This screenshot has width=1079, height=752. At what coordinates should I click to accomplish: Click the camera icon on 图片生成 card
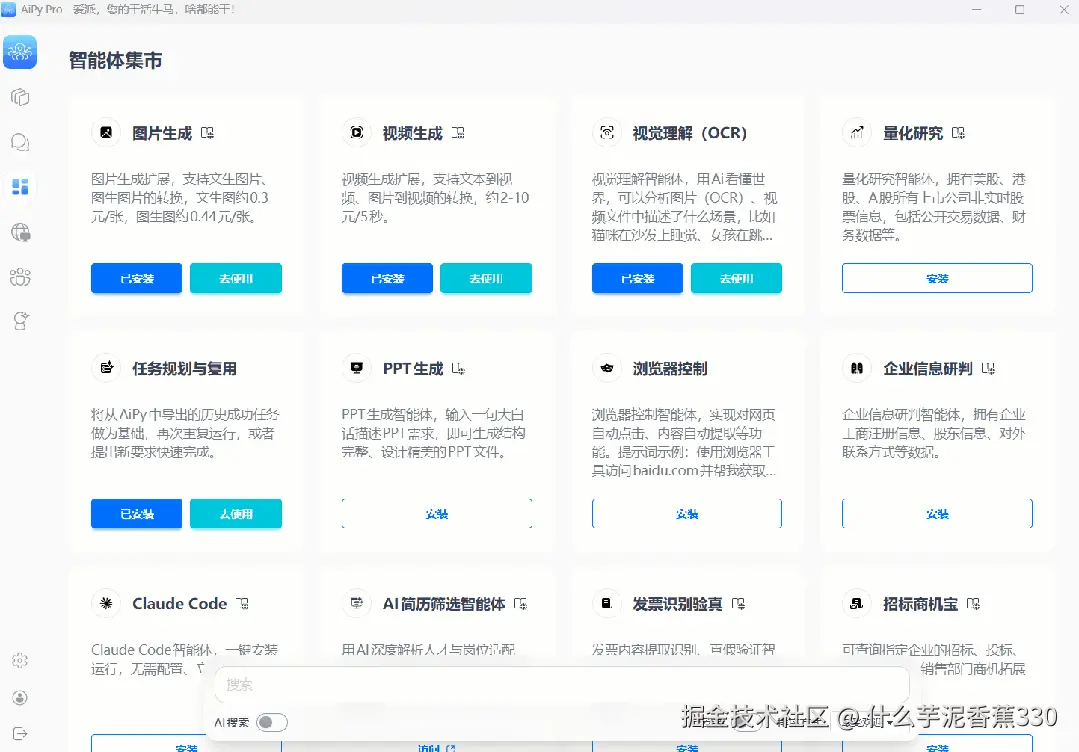click(x=106, y=131)
